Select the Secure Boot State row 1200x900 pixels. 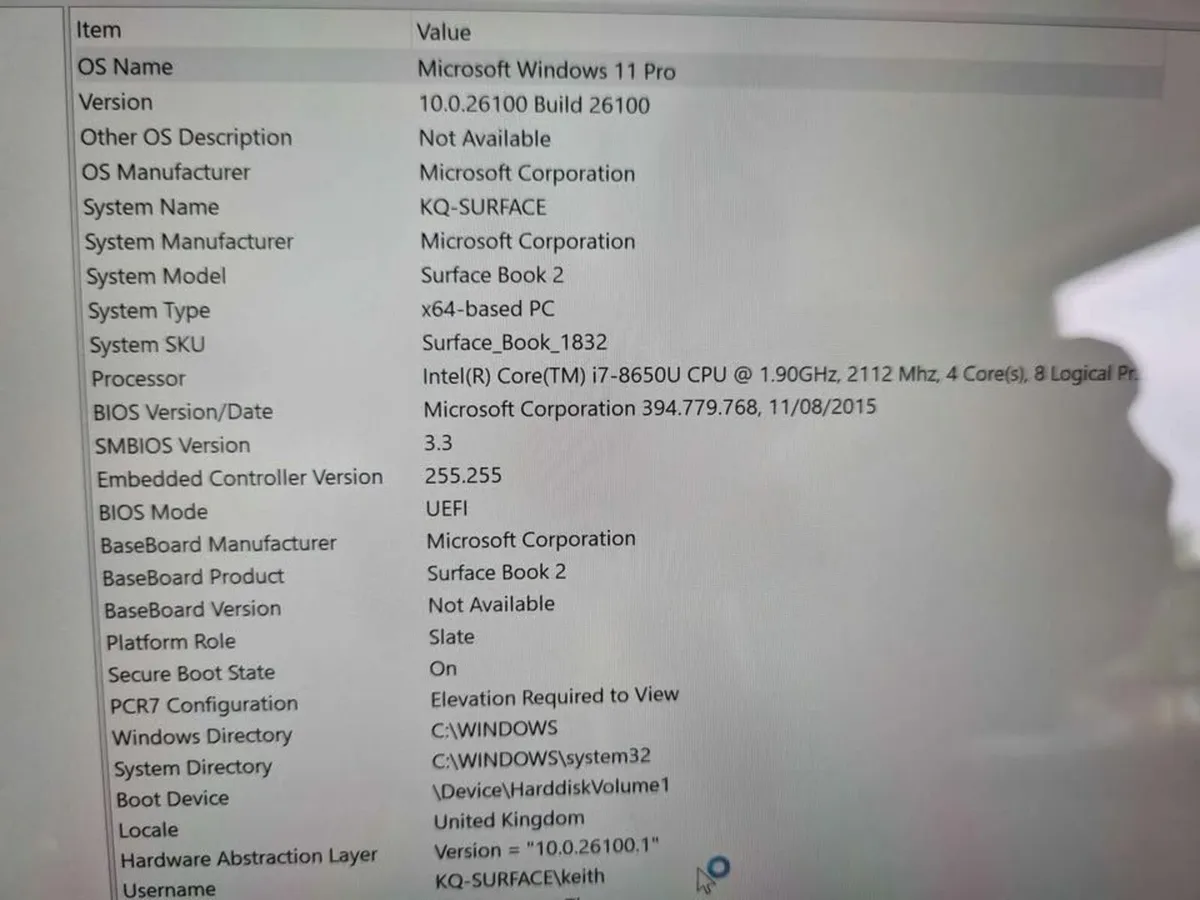tap(191, 673)
